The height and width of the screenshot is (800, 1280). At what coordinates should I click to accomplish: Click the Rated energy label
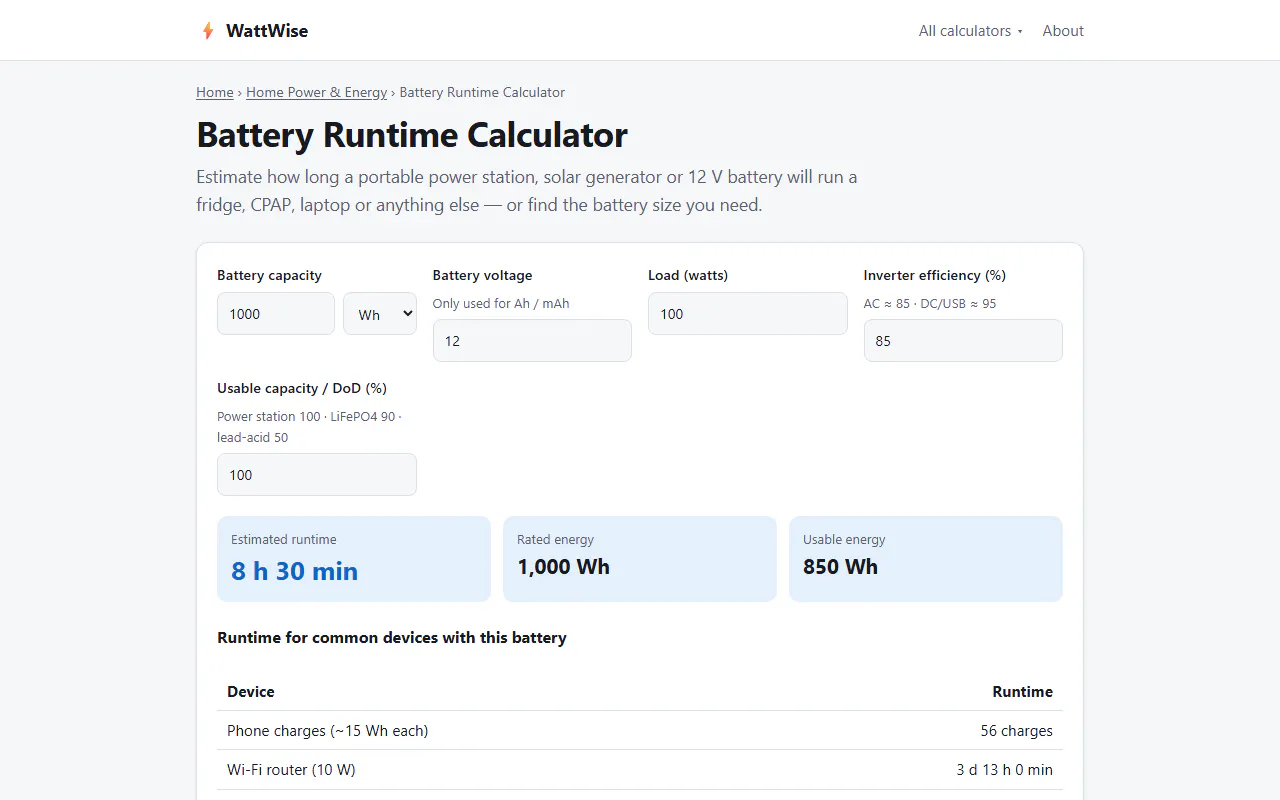(x=556, y=540)
